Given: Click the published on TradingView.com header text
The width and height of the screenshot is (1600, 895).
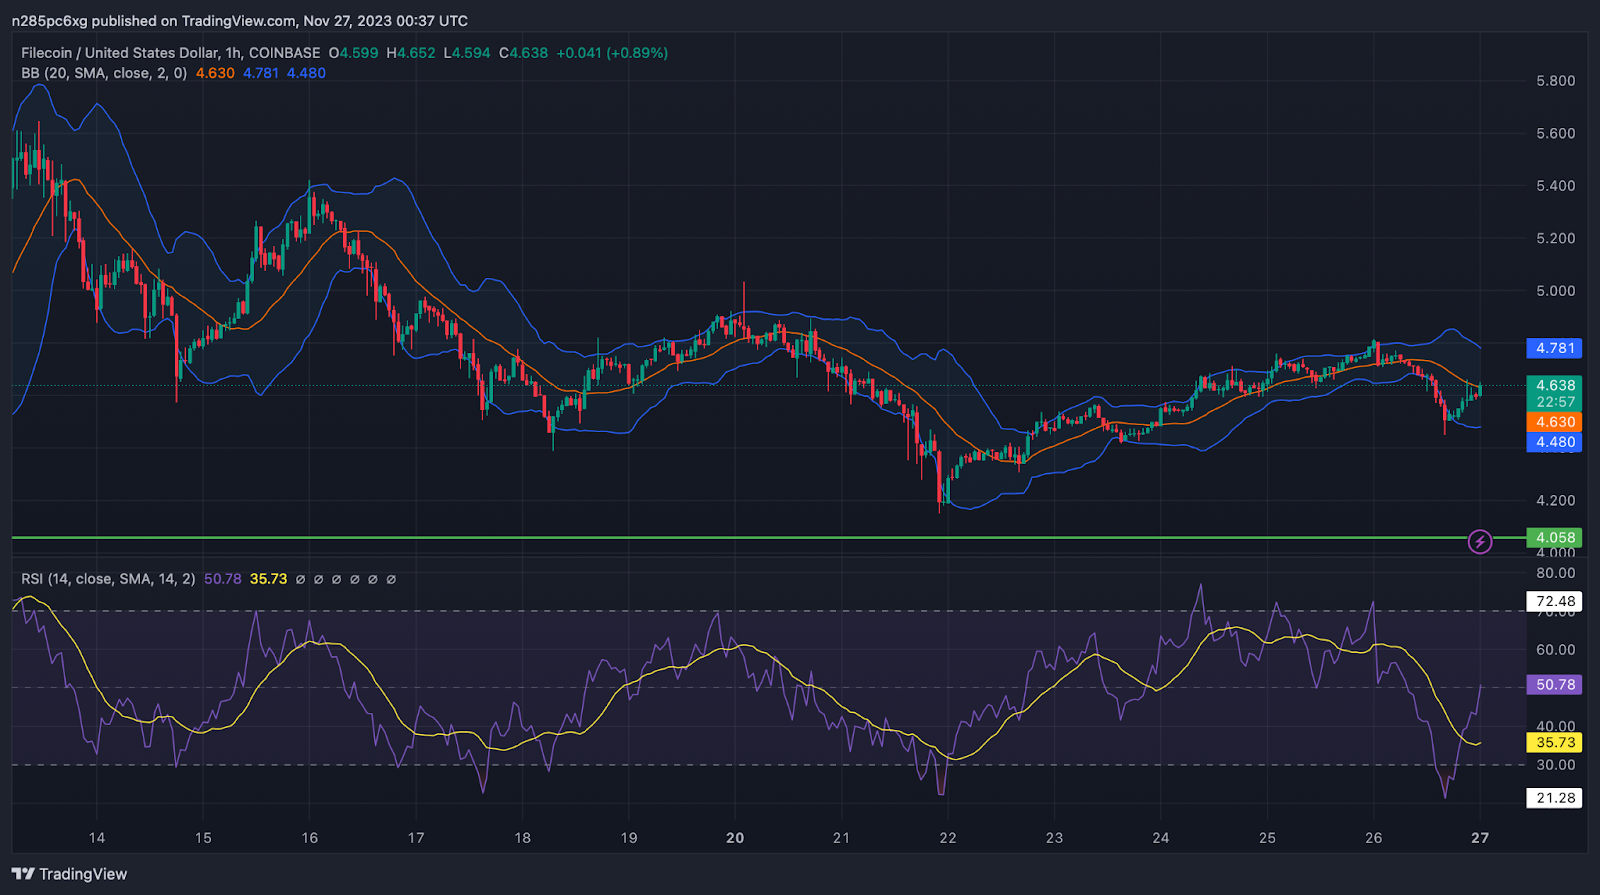Looking at the screenshot, I should pos(240,21).
